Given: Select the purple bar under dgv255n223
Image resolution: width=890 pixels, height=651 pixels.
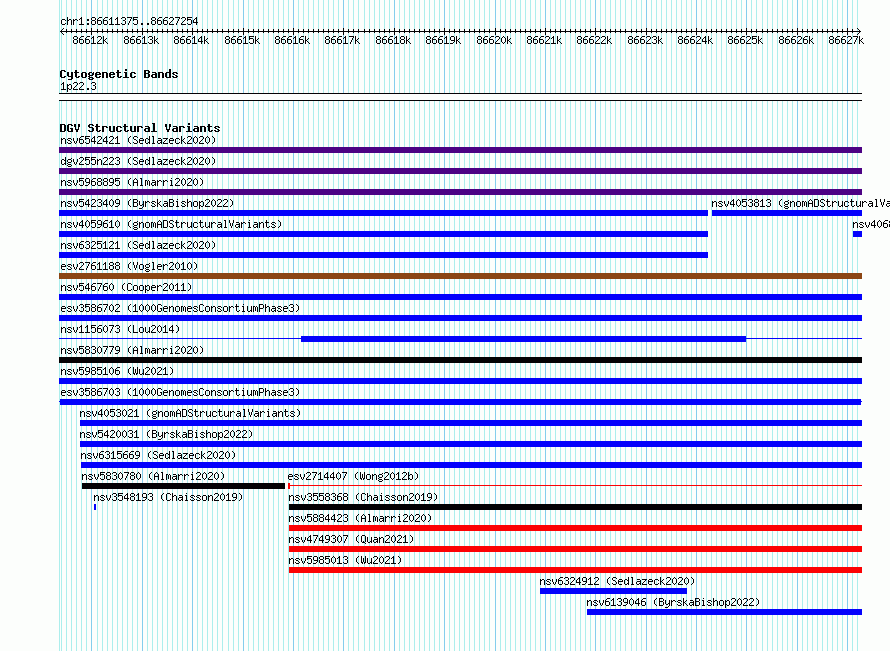Looking at the screenshot, I should pyautogui.click(x=460, y=171).
